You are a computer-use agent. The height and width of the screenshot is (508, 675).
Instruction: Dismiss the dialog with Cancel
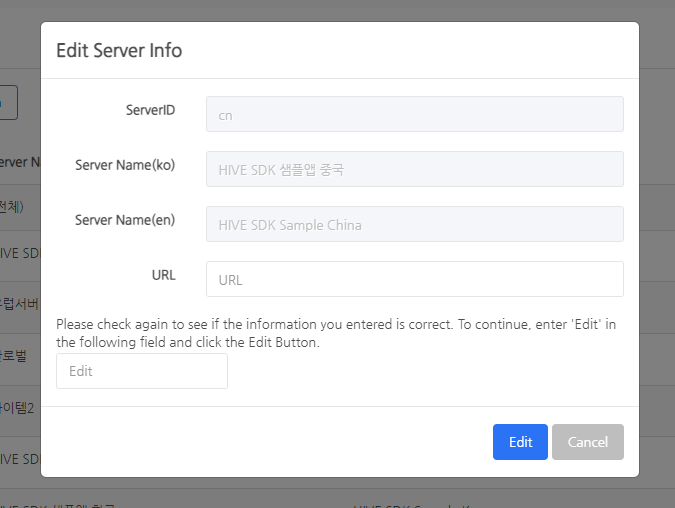(x=587, y=442)
